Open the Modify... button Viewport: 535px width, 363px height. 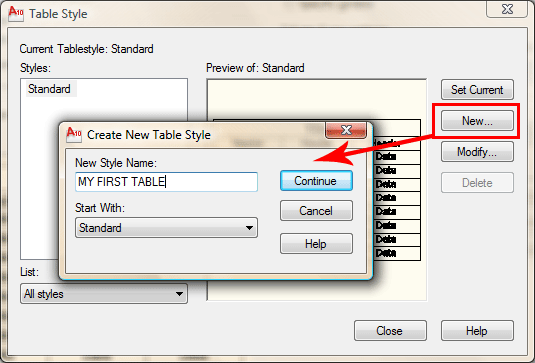(477, 151)
